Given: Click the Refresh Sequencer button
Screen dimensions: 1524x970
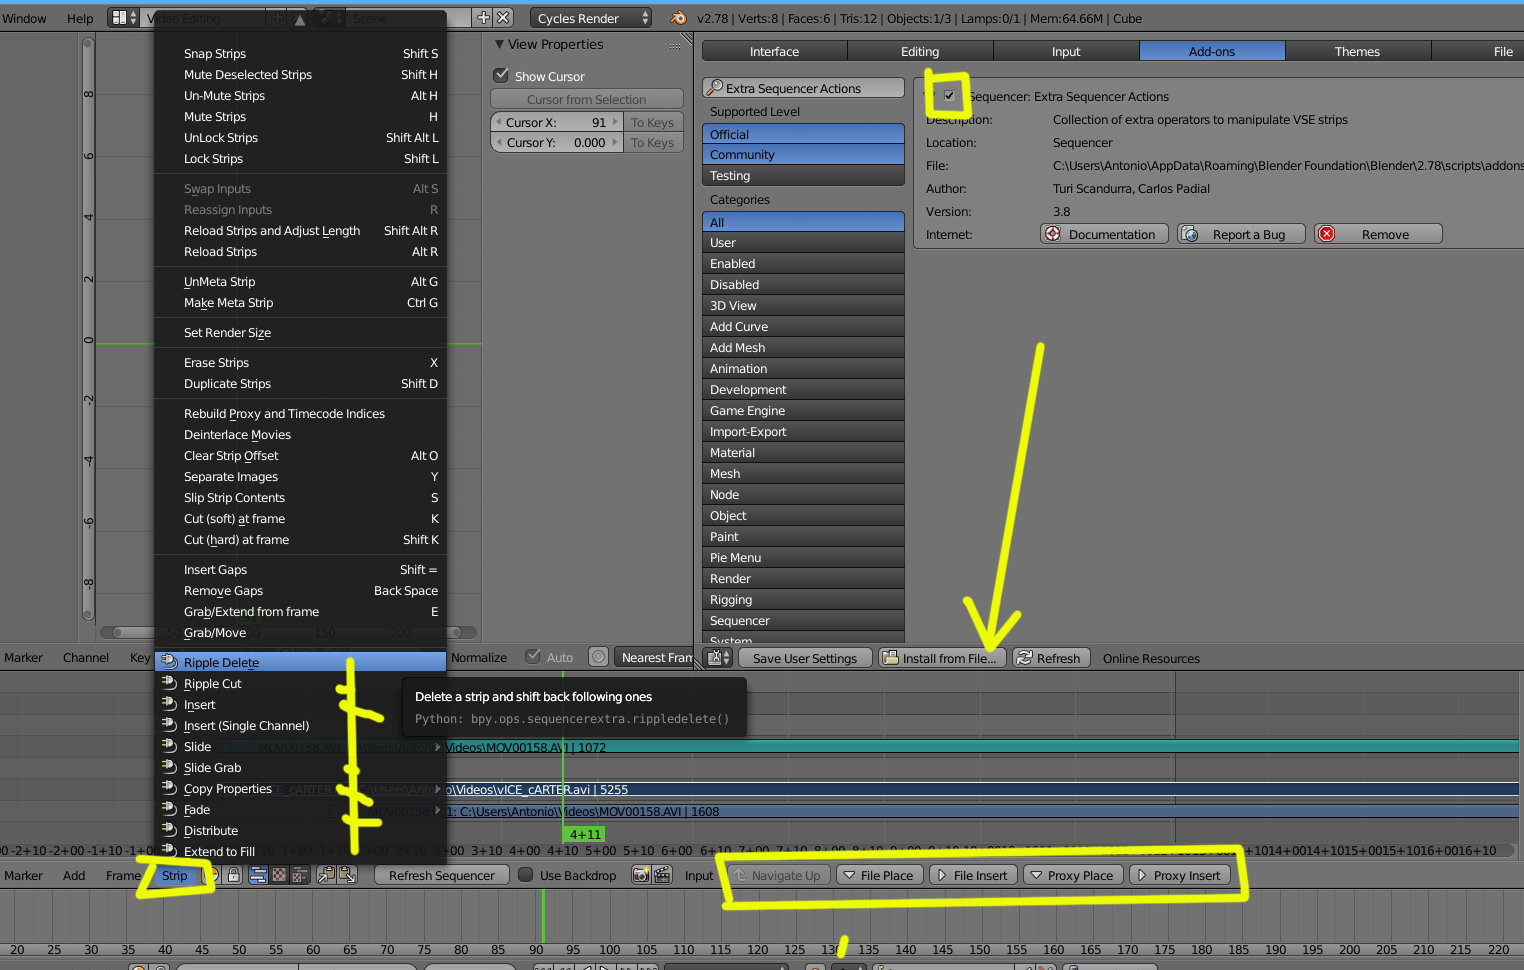Looking at the screenshot, I should (441, 875).
